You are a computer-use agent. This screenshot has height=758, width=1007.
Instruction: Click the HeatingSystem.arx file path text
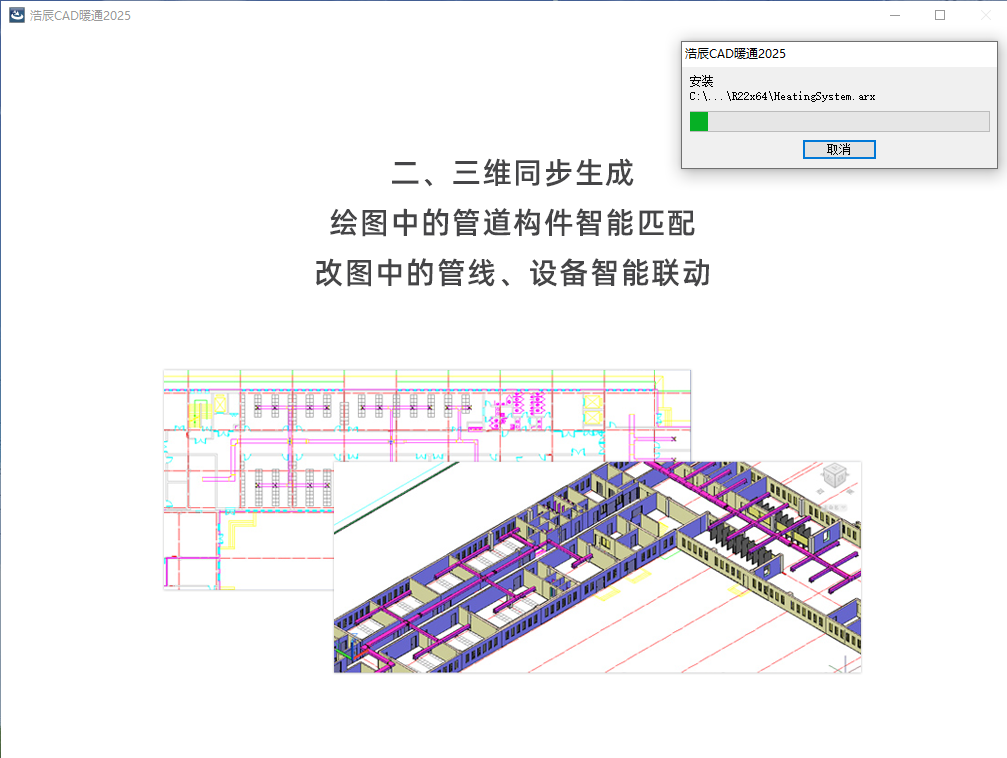point(780,98)
